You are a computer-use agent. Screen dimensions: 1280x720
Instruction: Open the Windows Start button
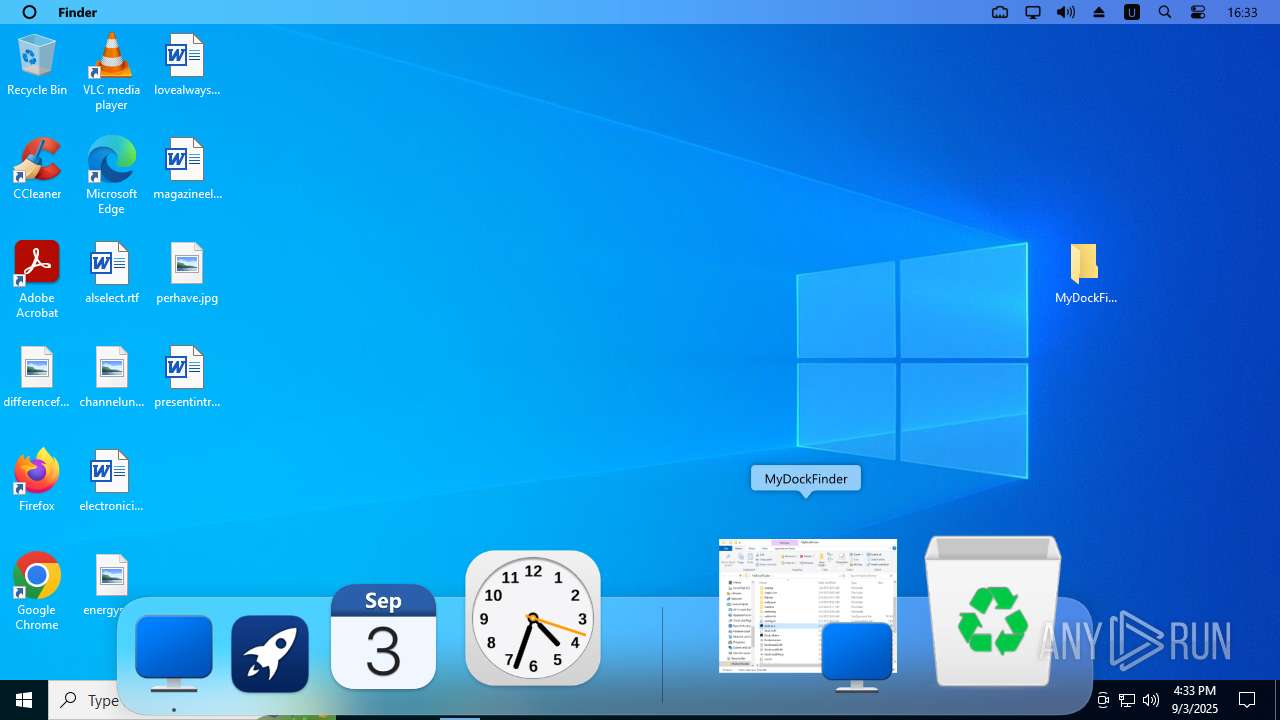[24, 700]
